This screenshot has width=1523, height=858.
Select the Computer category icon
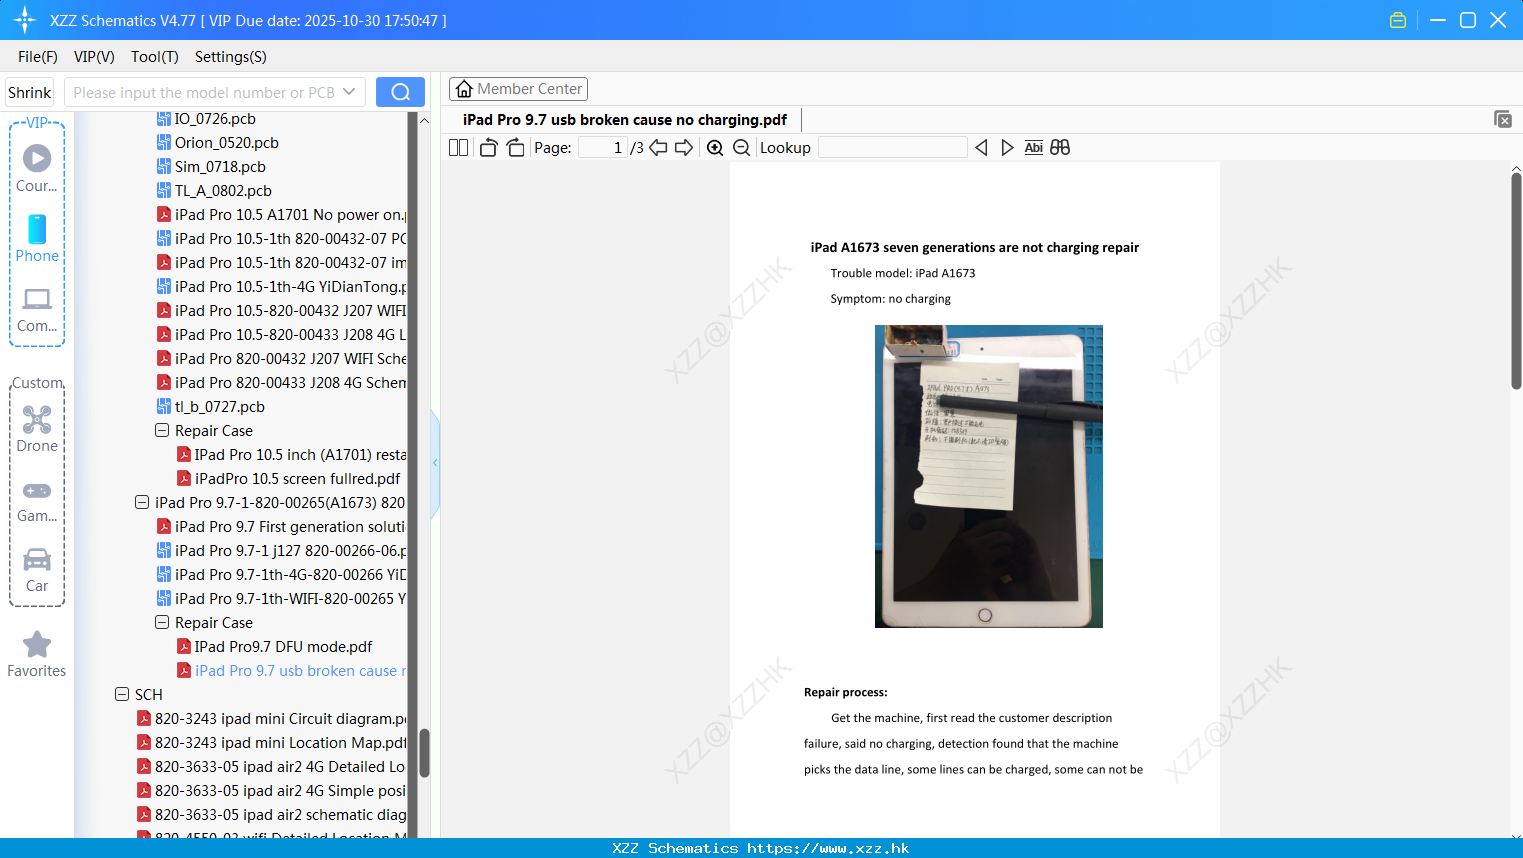point(37,309)
